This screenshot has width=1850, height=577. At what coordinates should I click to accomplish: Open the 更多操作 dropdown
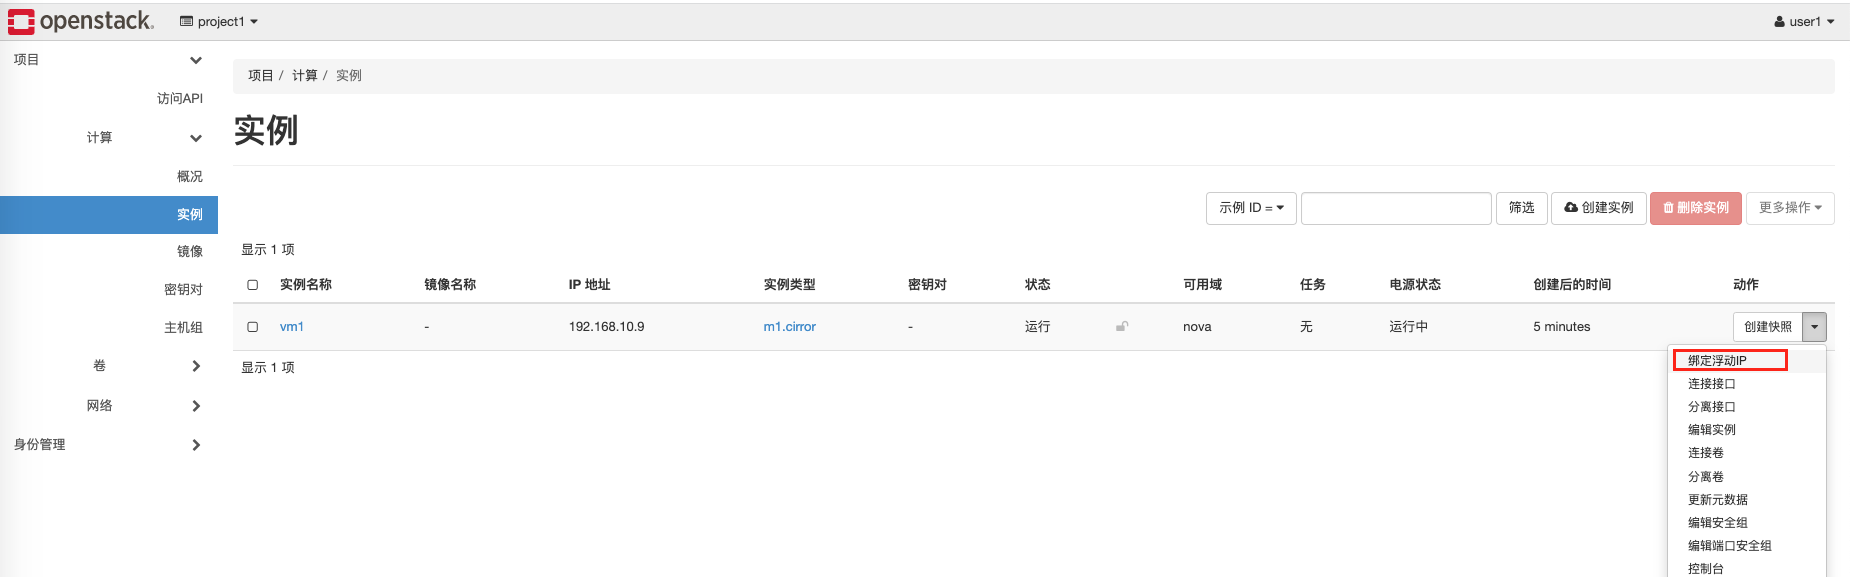[1790, 208]
